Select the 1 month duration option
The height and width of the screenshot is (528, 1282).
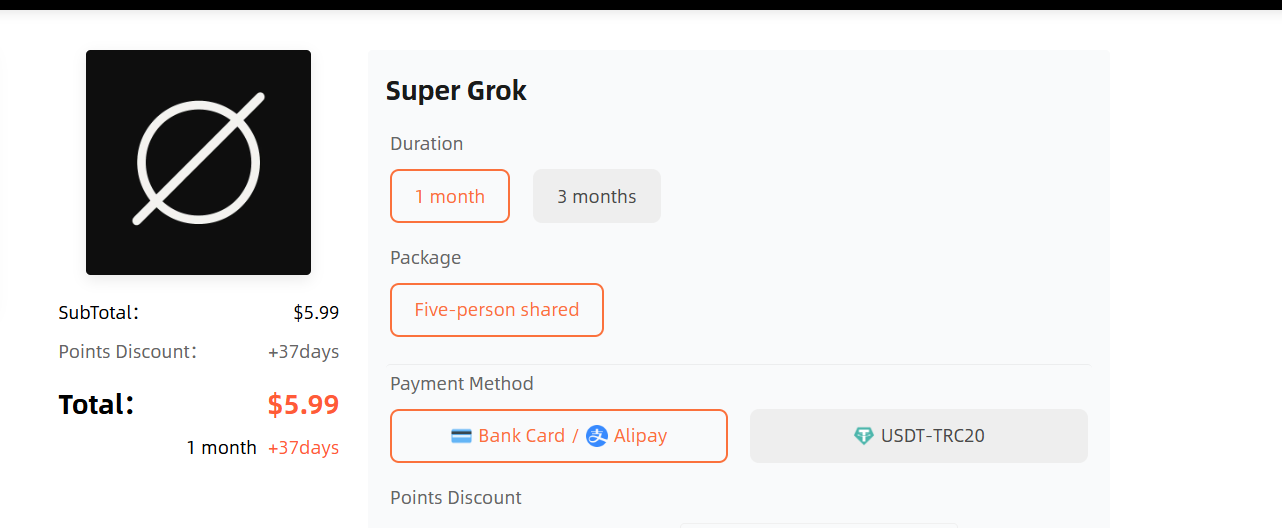tap(450, 196)
